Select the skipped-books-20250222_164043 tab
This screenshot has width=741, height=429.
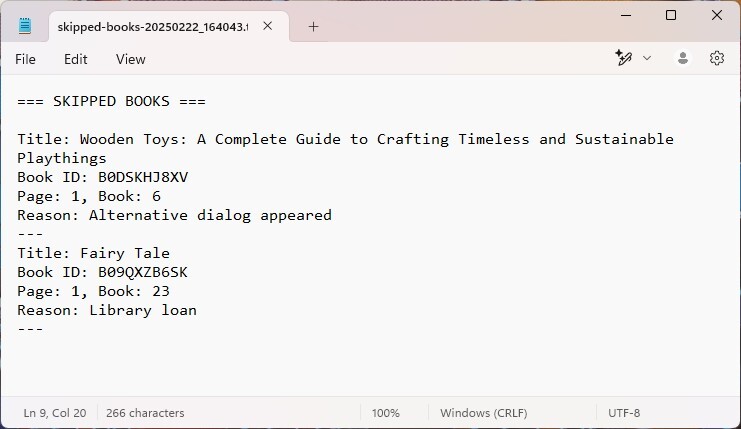coord(153,26)
